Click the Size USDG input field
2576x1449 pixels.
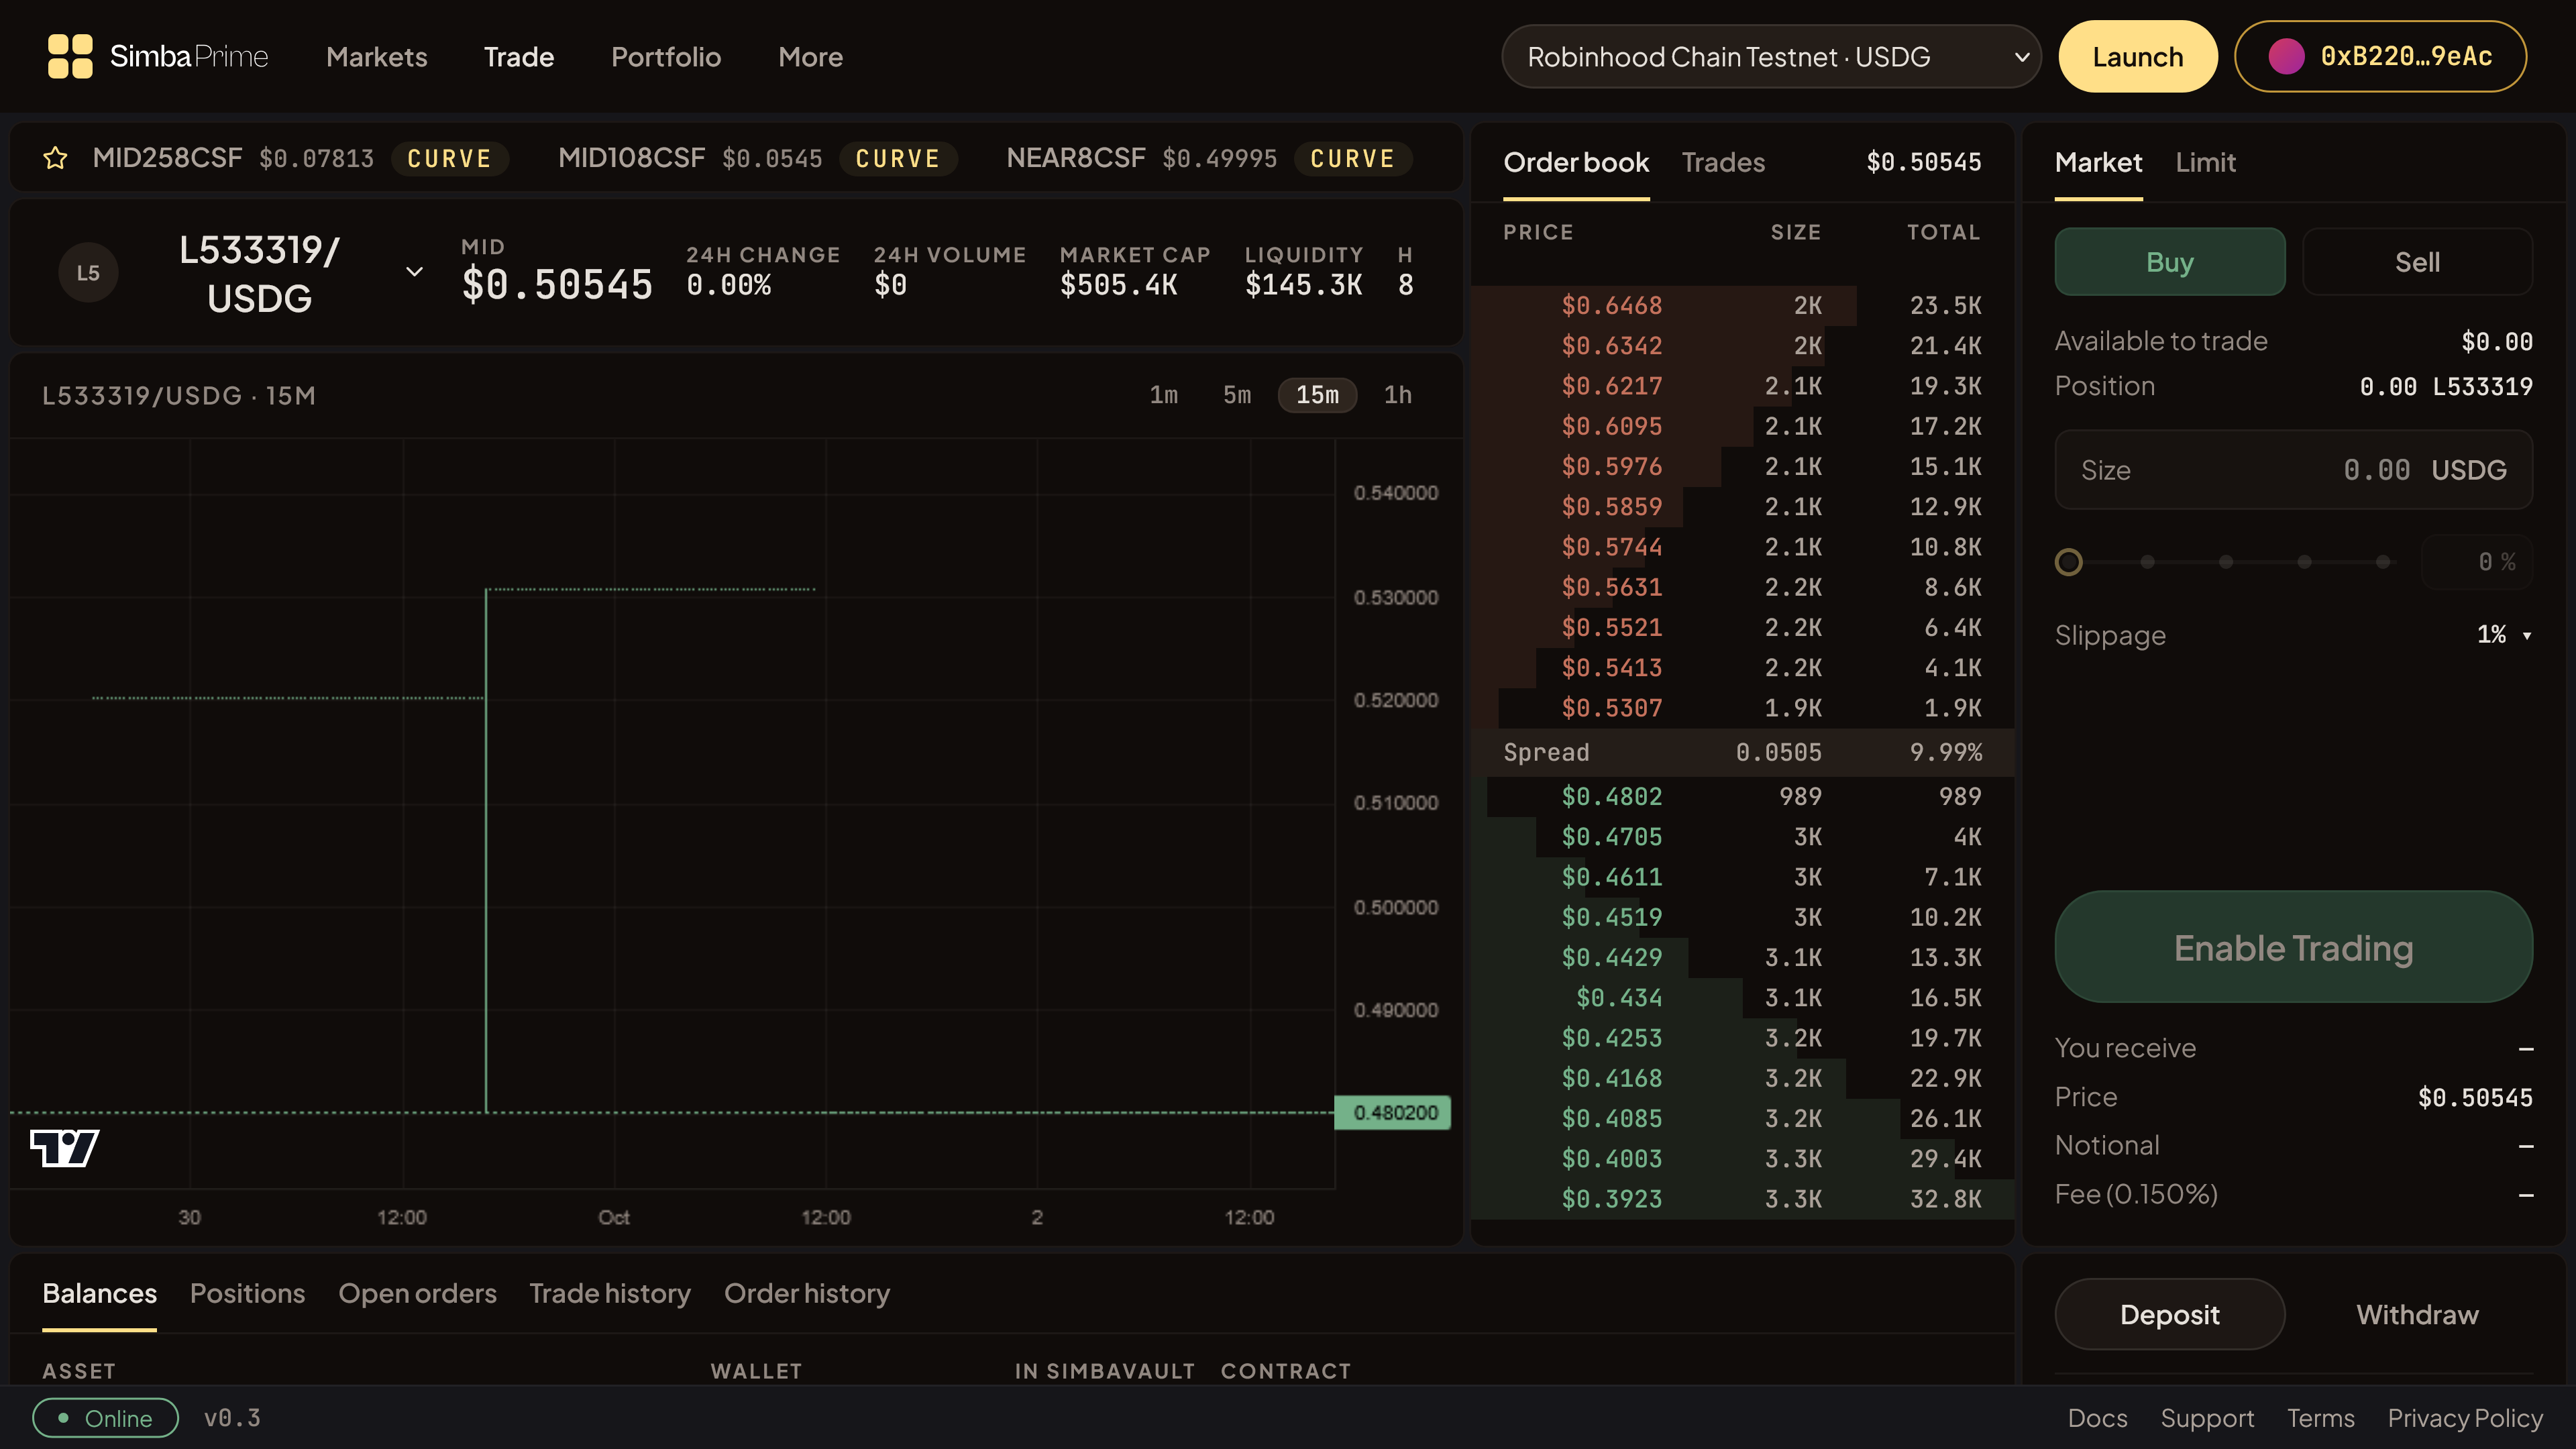point(2293,470)
